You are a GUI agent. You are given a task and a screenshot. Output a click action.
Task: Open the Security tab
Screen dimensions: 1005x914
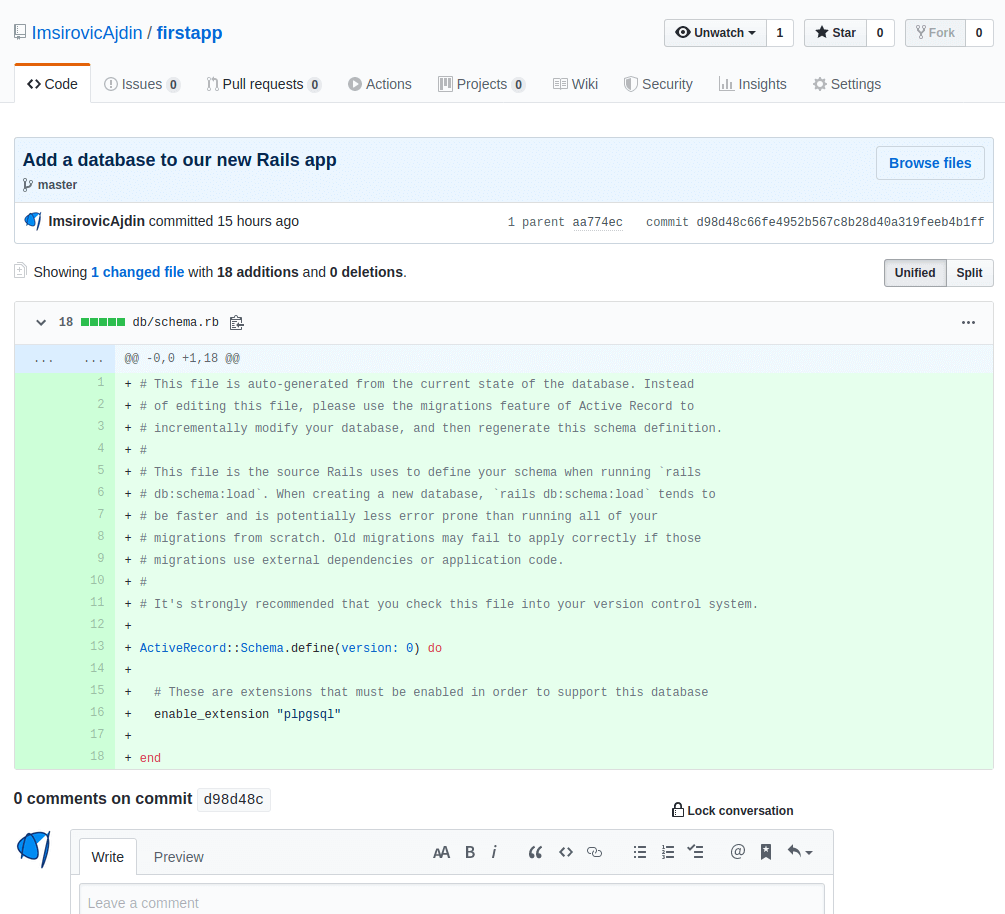(658, 84)
